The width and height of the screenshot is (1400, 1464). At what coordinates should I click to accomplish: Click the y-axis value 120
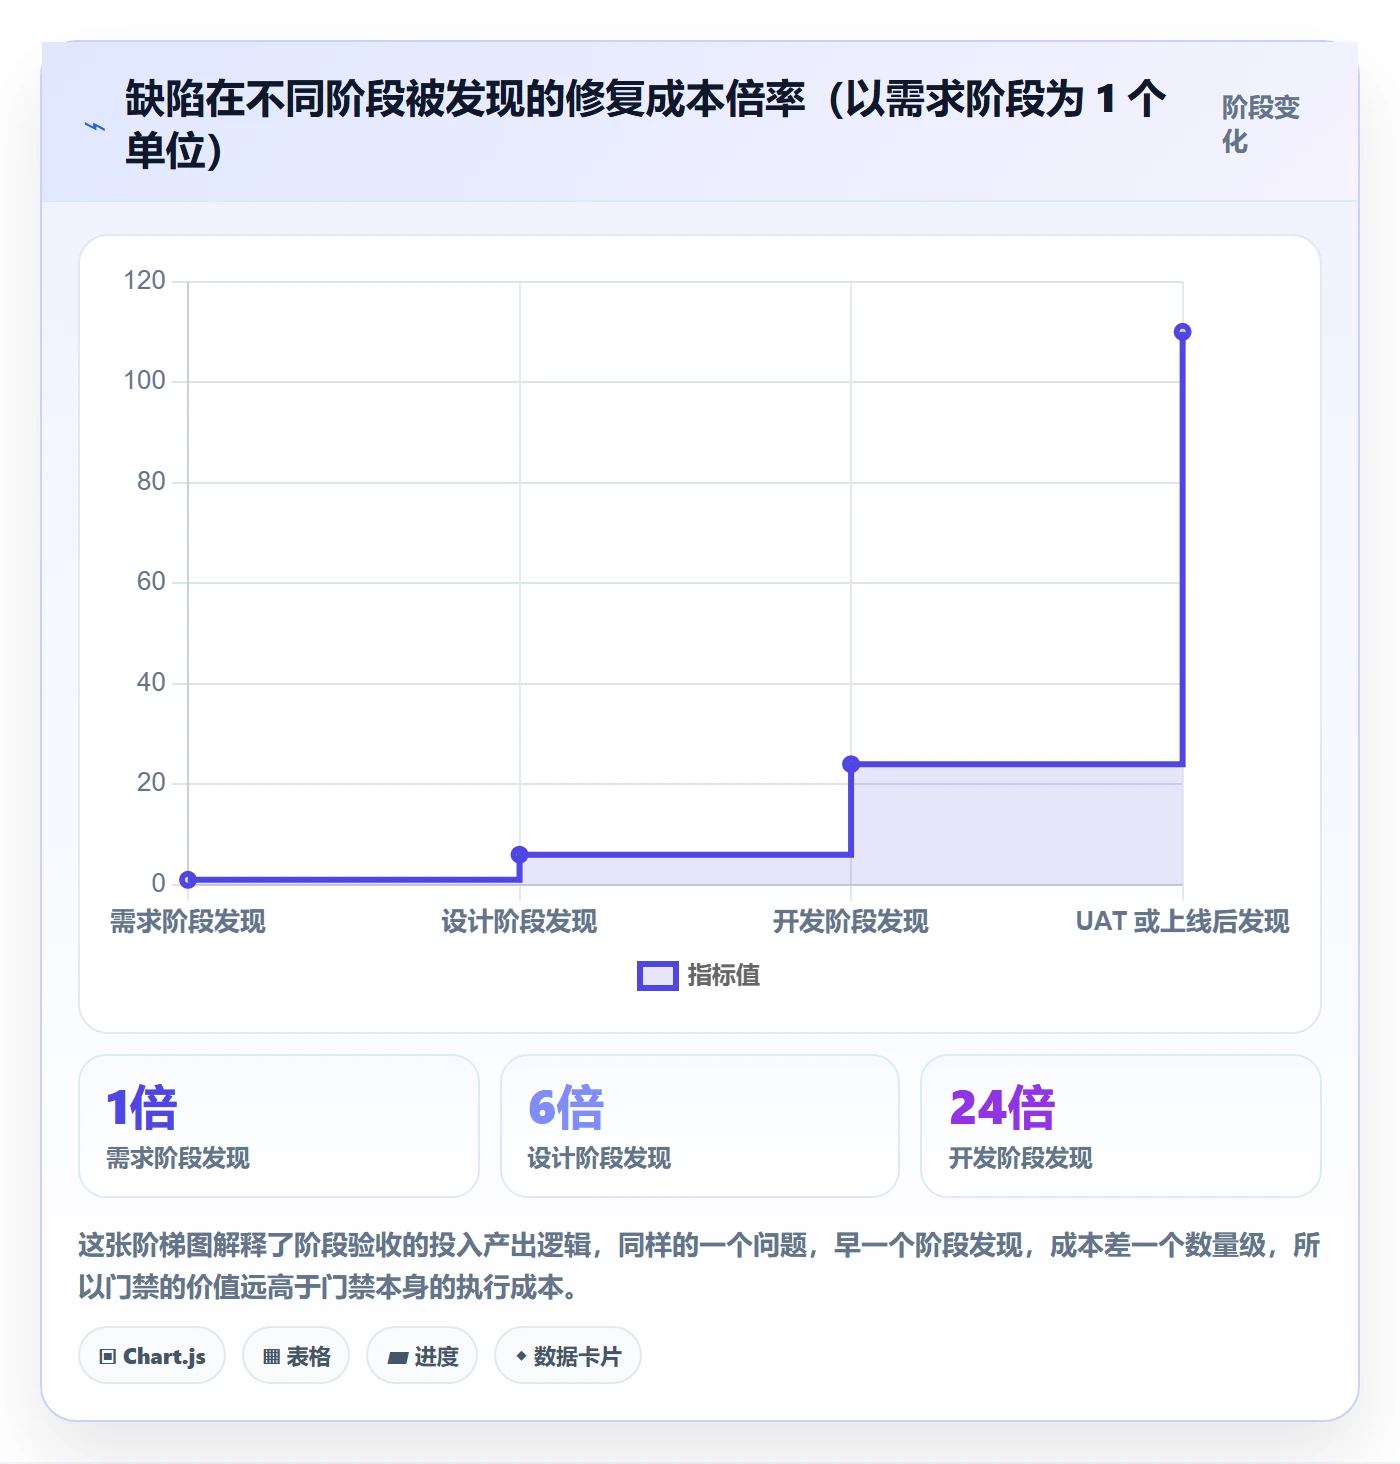(145, 281)
